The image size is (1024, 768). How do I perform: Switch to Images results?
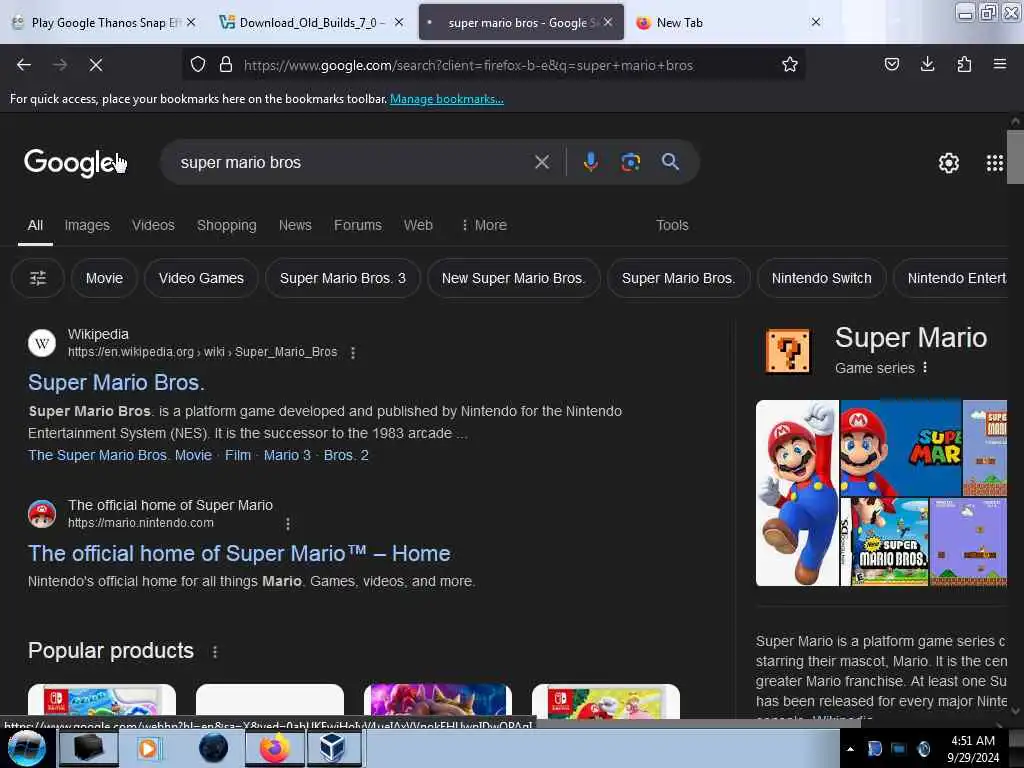[x=87, y=225]
